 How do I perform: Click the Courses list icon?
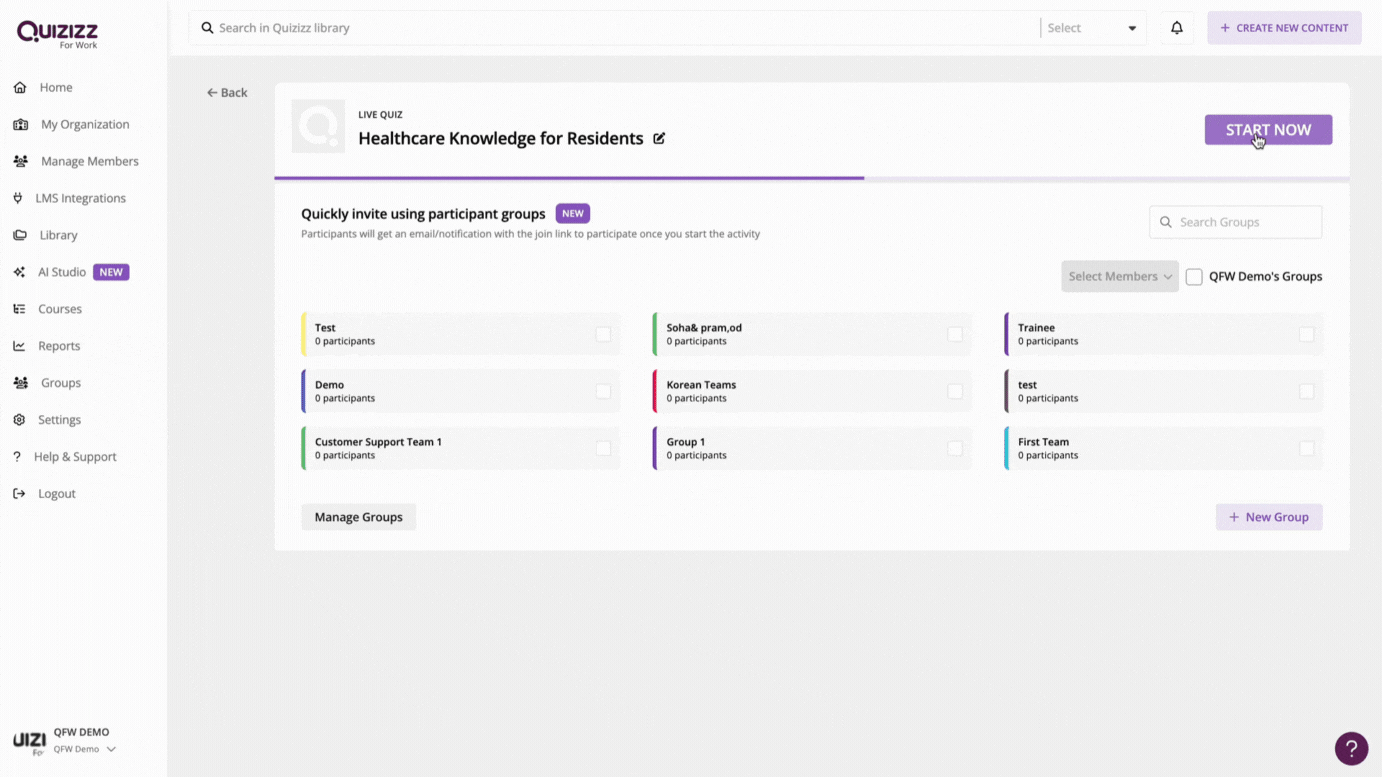click(19, 309)
